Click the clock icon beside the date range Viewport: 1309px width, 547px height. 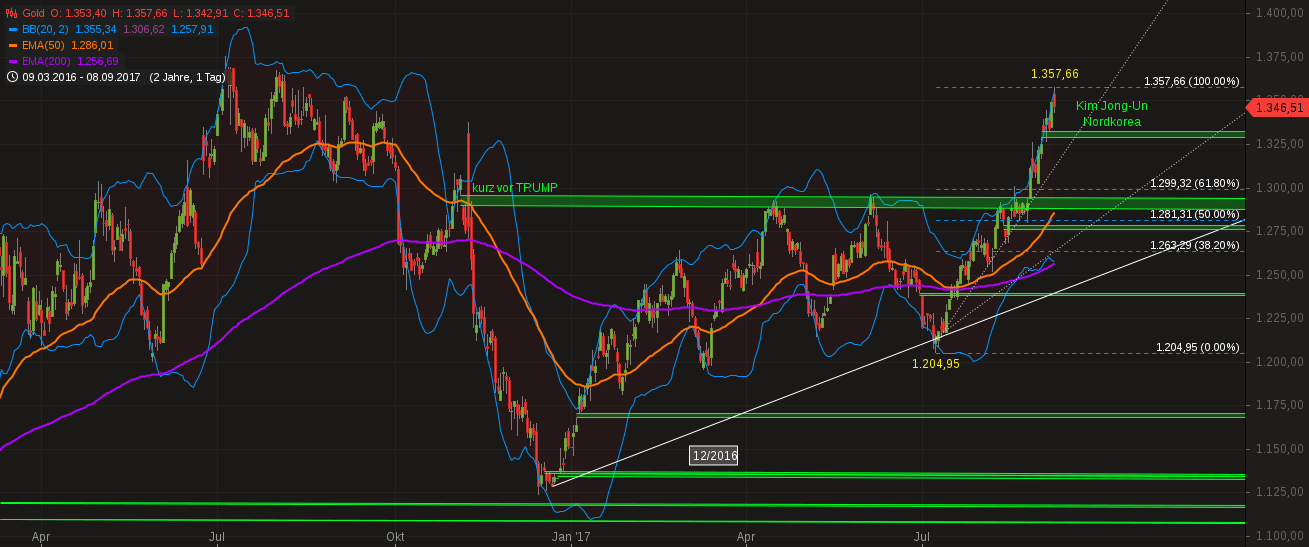pyautogui.click(x=12, y=76)
